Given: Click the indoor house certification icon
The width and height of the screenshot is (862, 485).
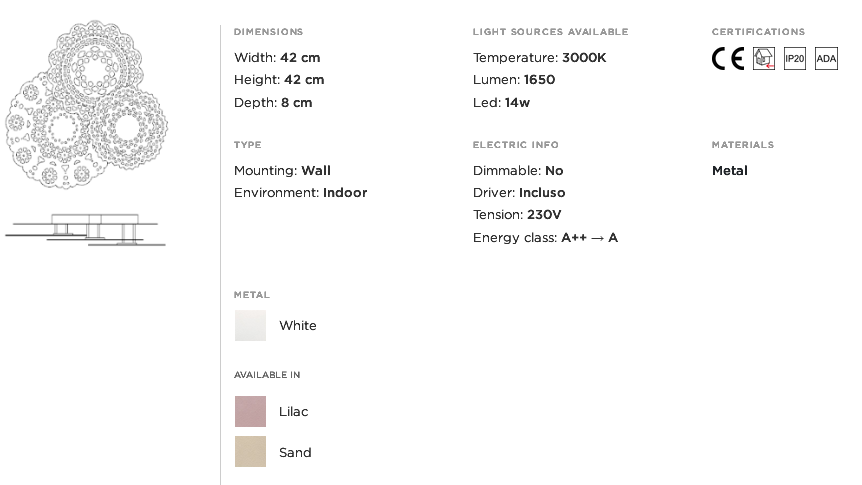Looking at the screenshot, I should [764, 58].
